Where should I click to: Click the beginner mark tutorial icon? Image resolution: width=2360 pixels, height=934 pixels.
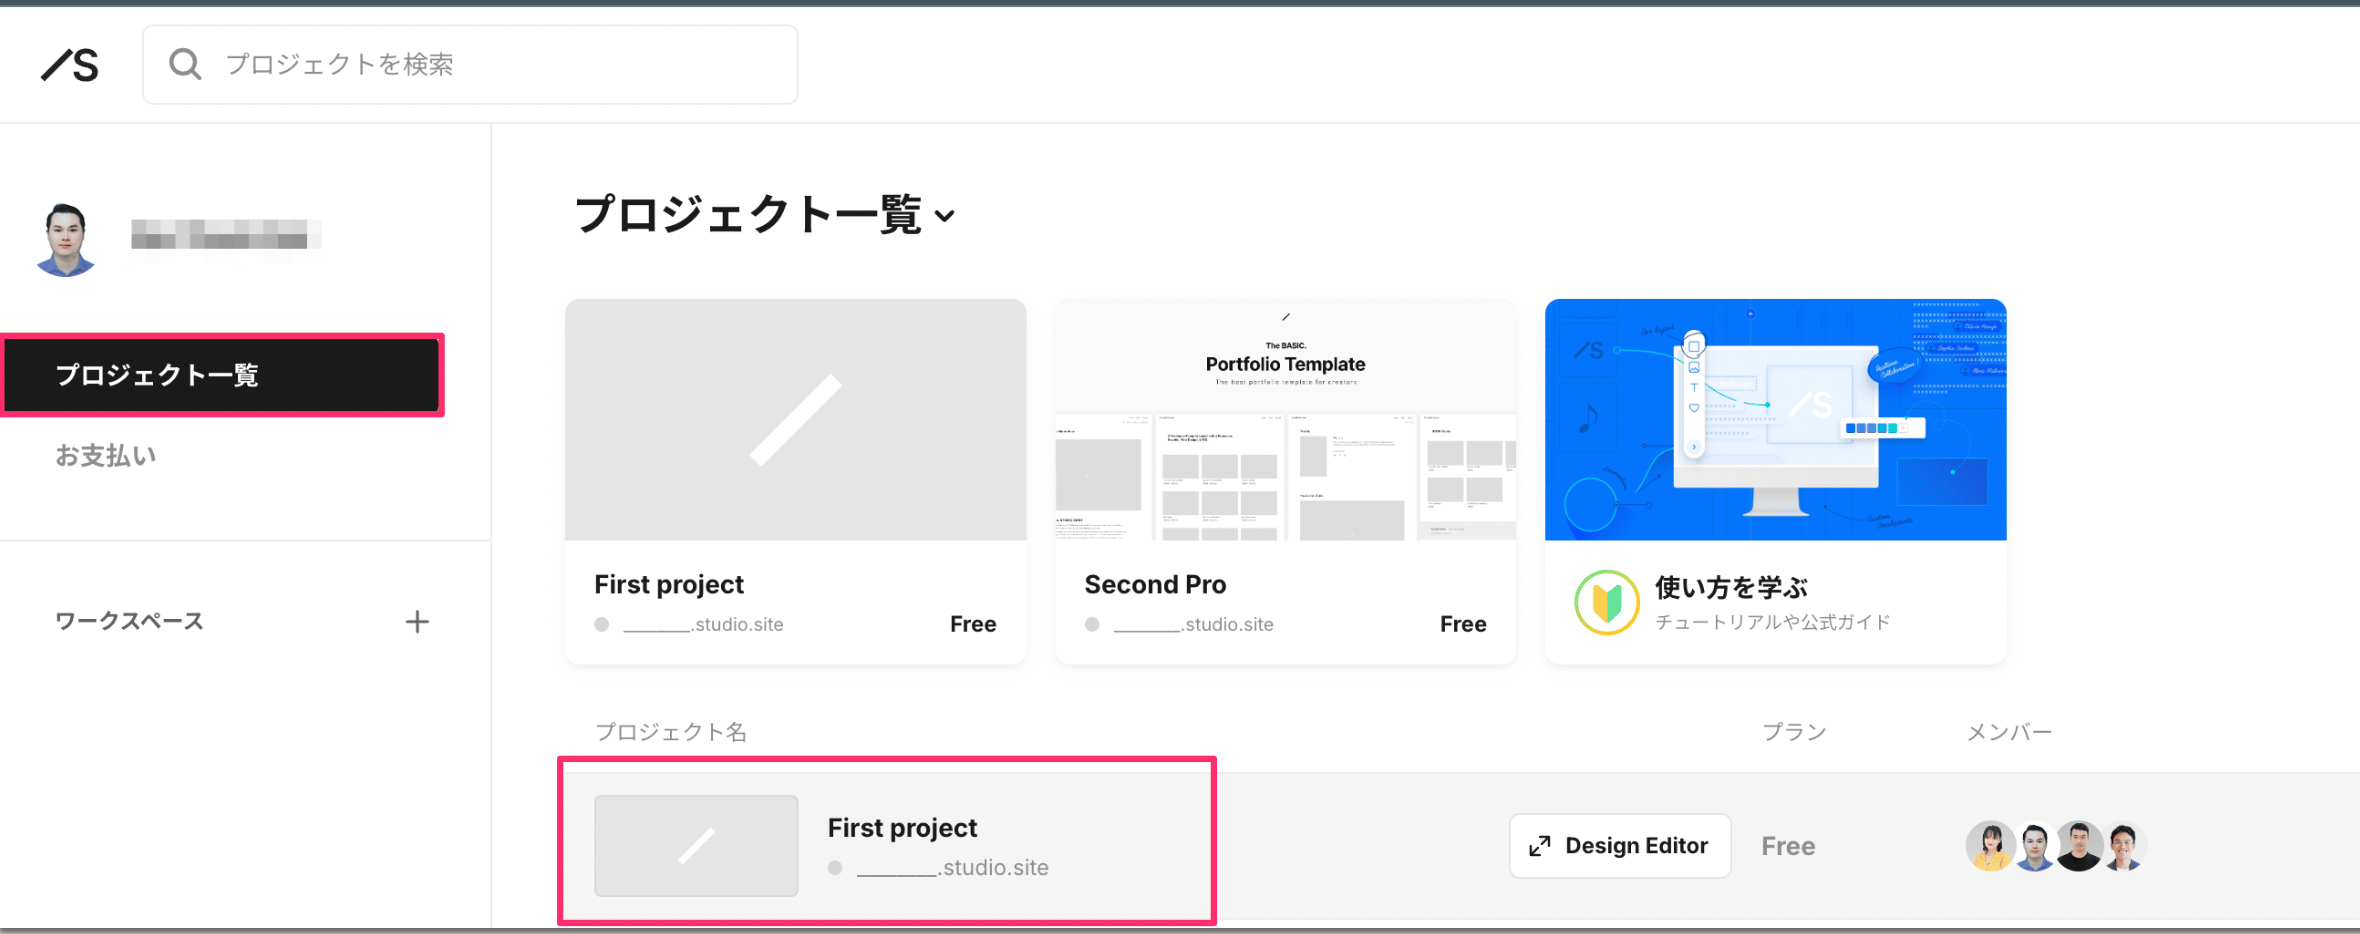tap(1607, 603)
